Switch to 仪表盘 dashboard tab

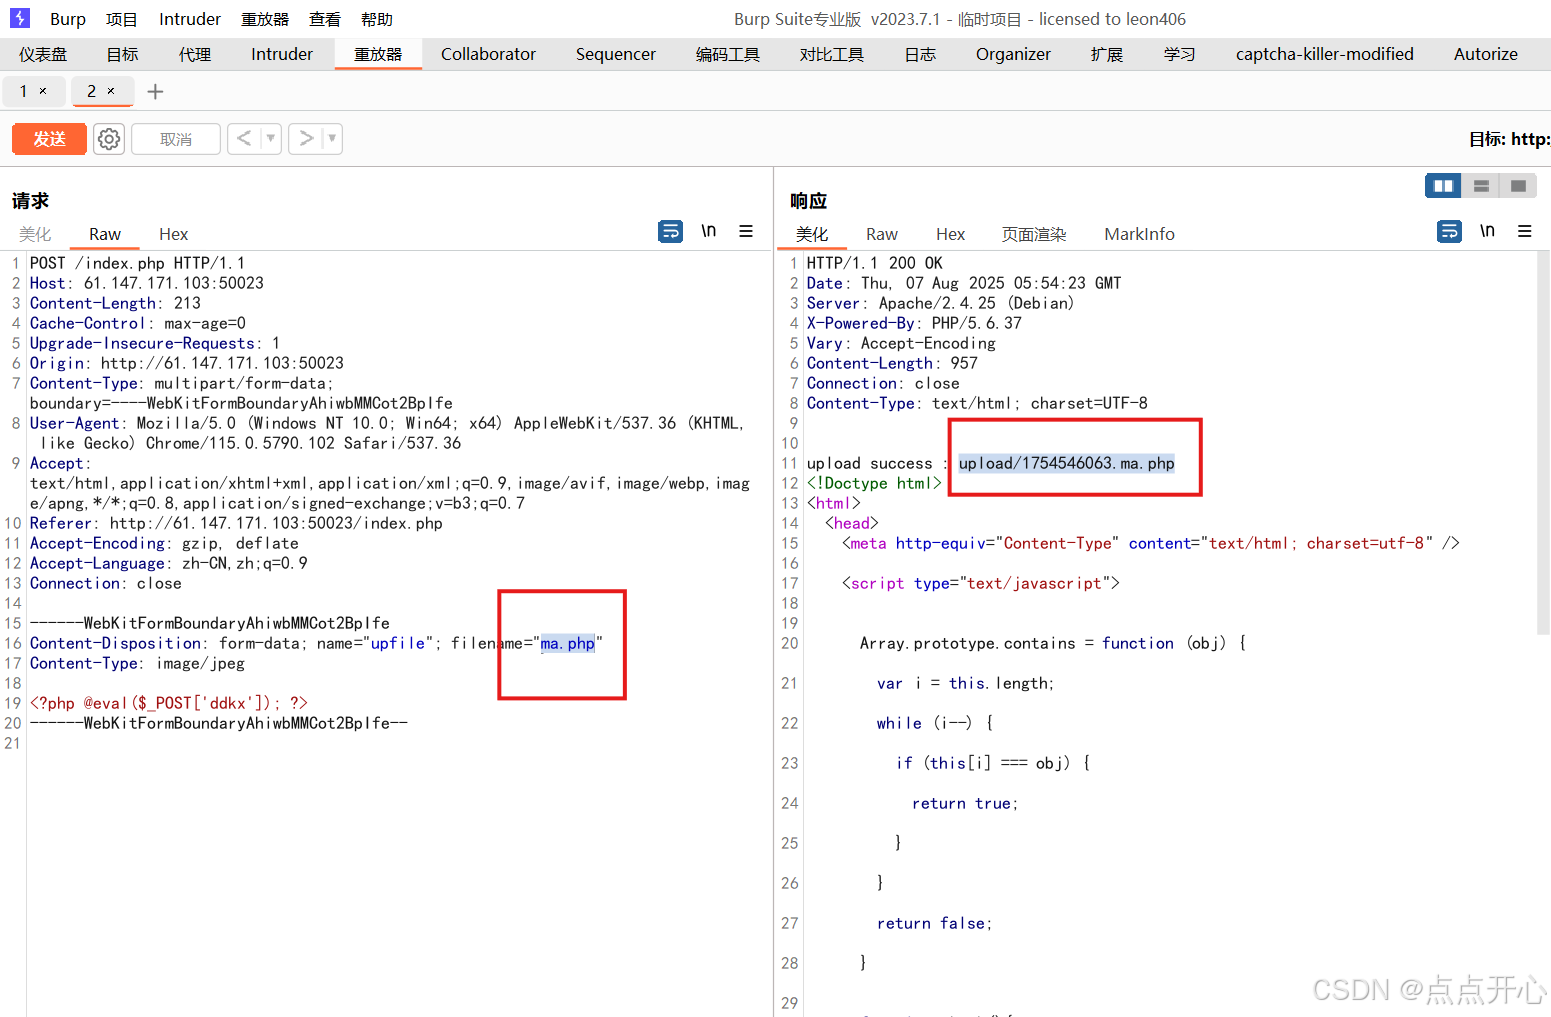pyautogui.click(x=43, y=54)
